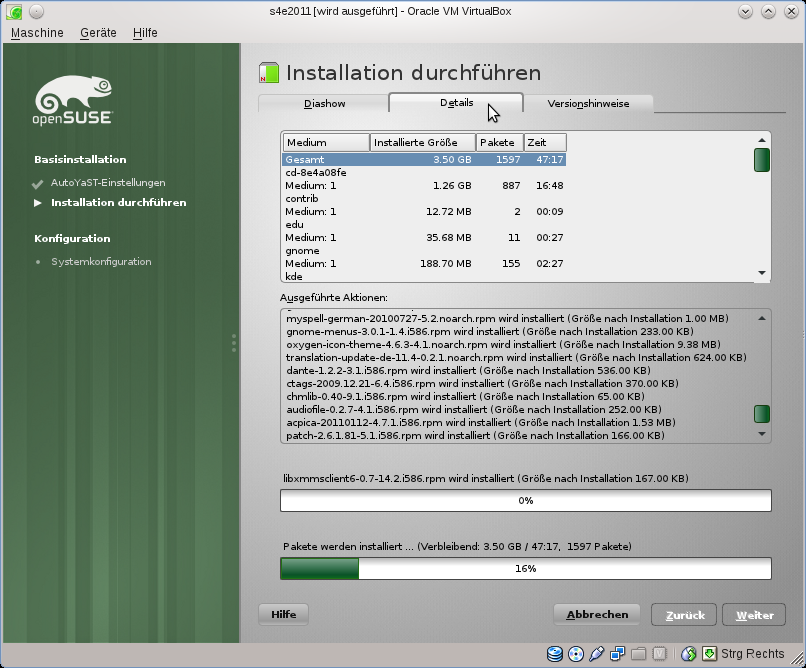Select the Gesamt row in the table
Image resolution: width=806 pixels, height=668 pixels.
(x=424, y=159)
